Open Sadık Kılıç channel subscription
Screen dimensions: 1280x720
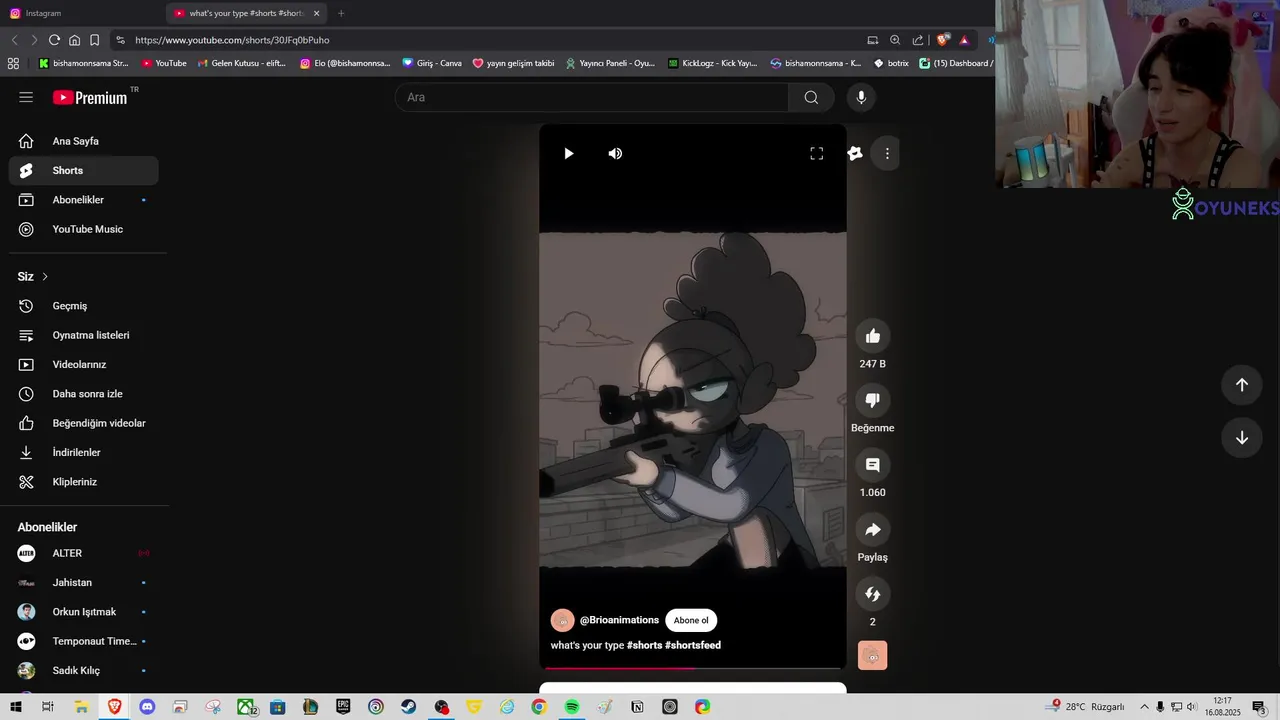click(x=84, y=670)
